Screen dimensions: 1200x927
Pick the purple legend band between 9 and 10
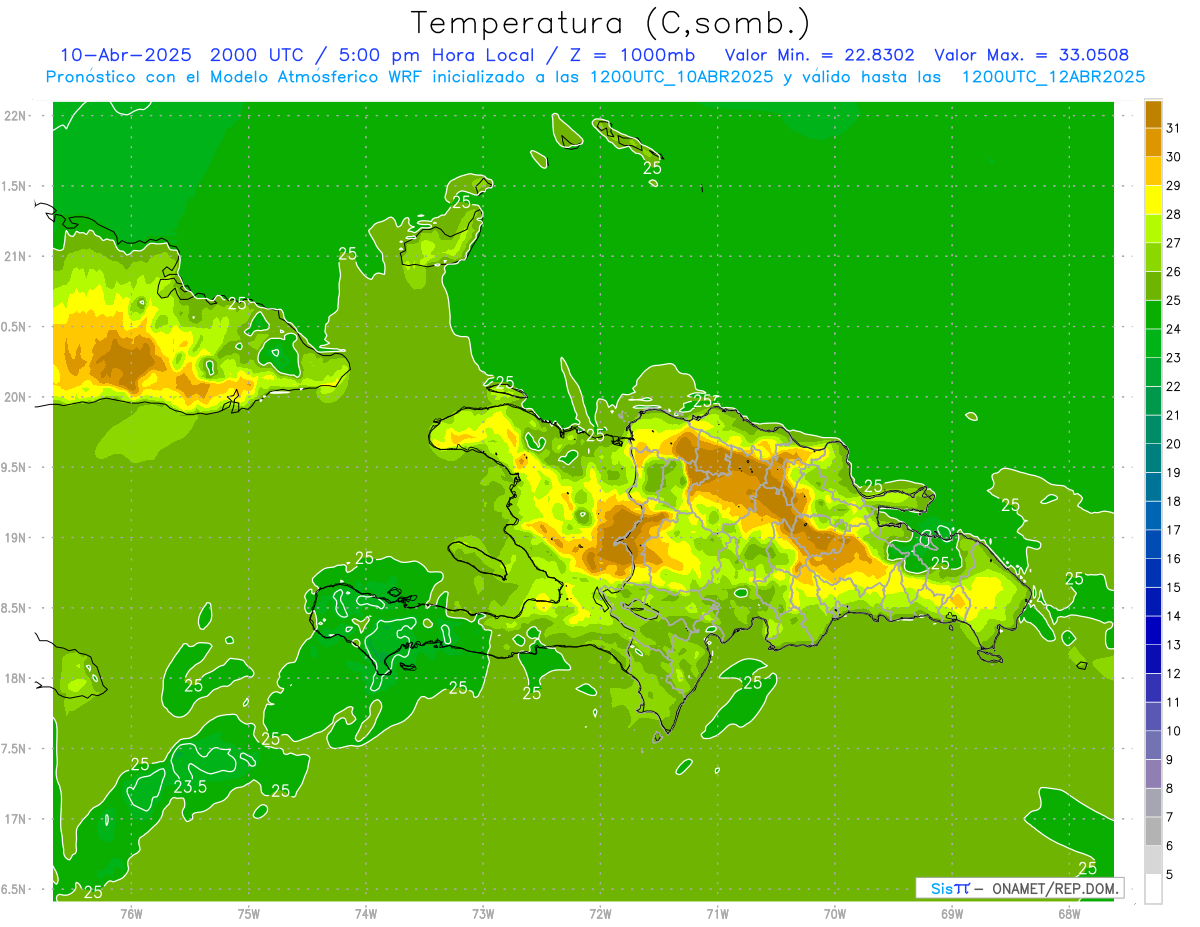tap(1153, 745)
